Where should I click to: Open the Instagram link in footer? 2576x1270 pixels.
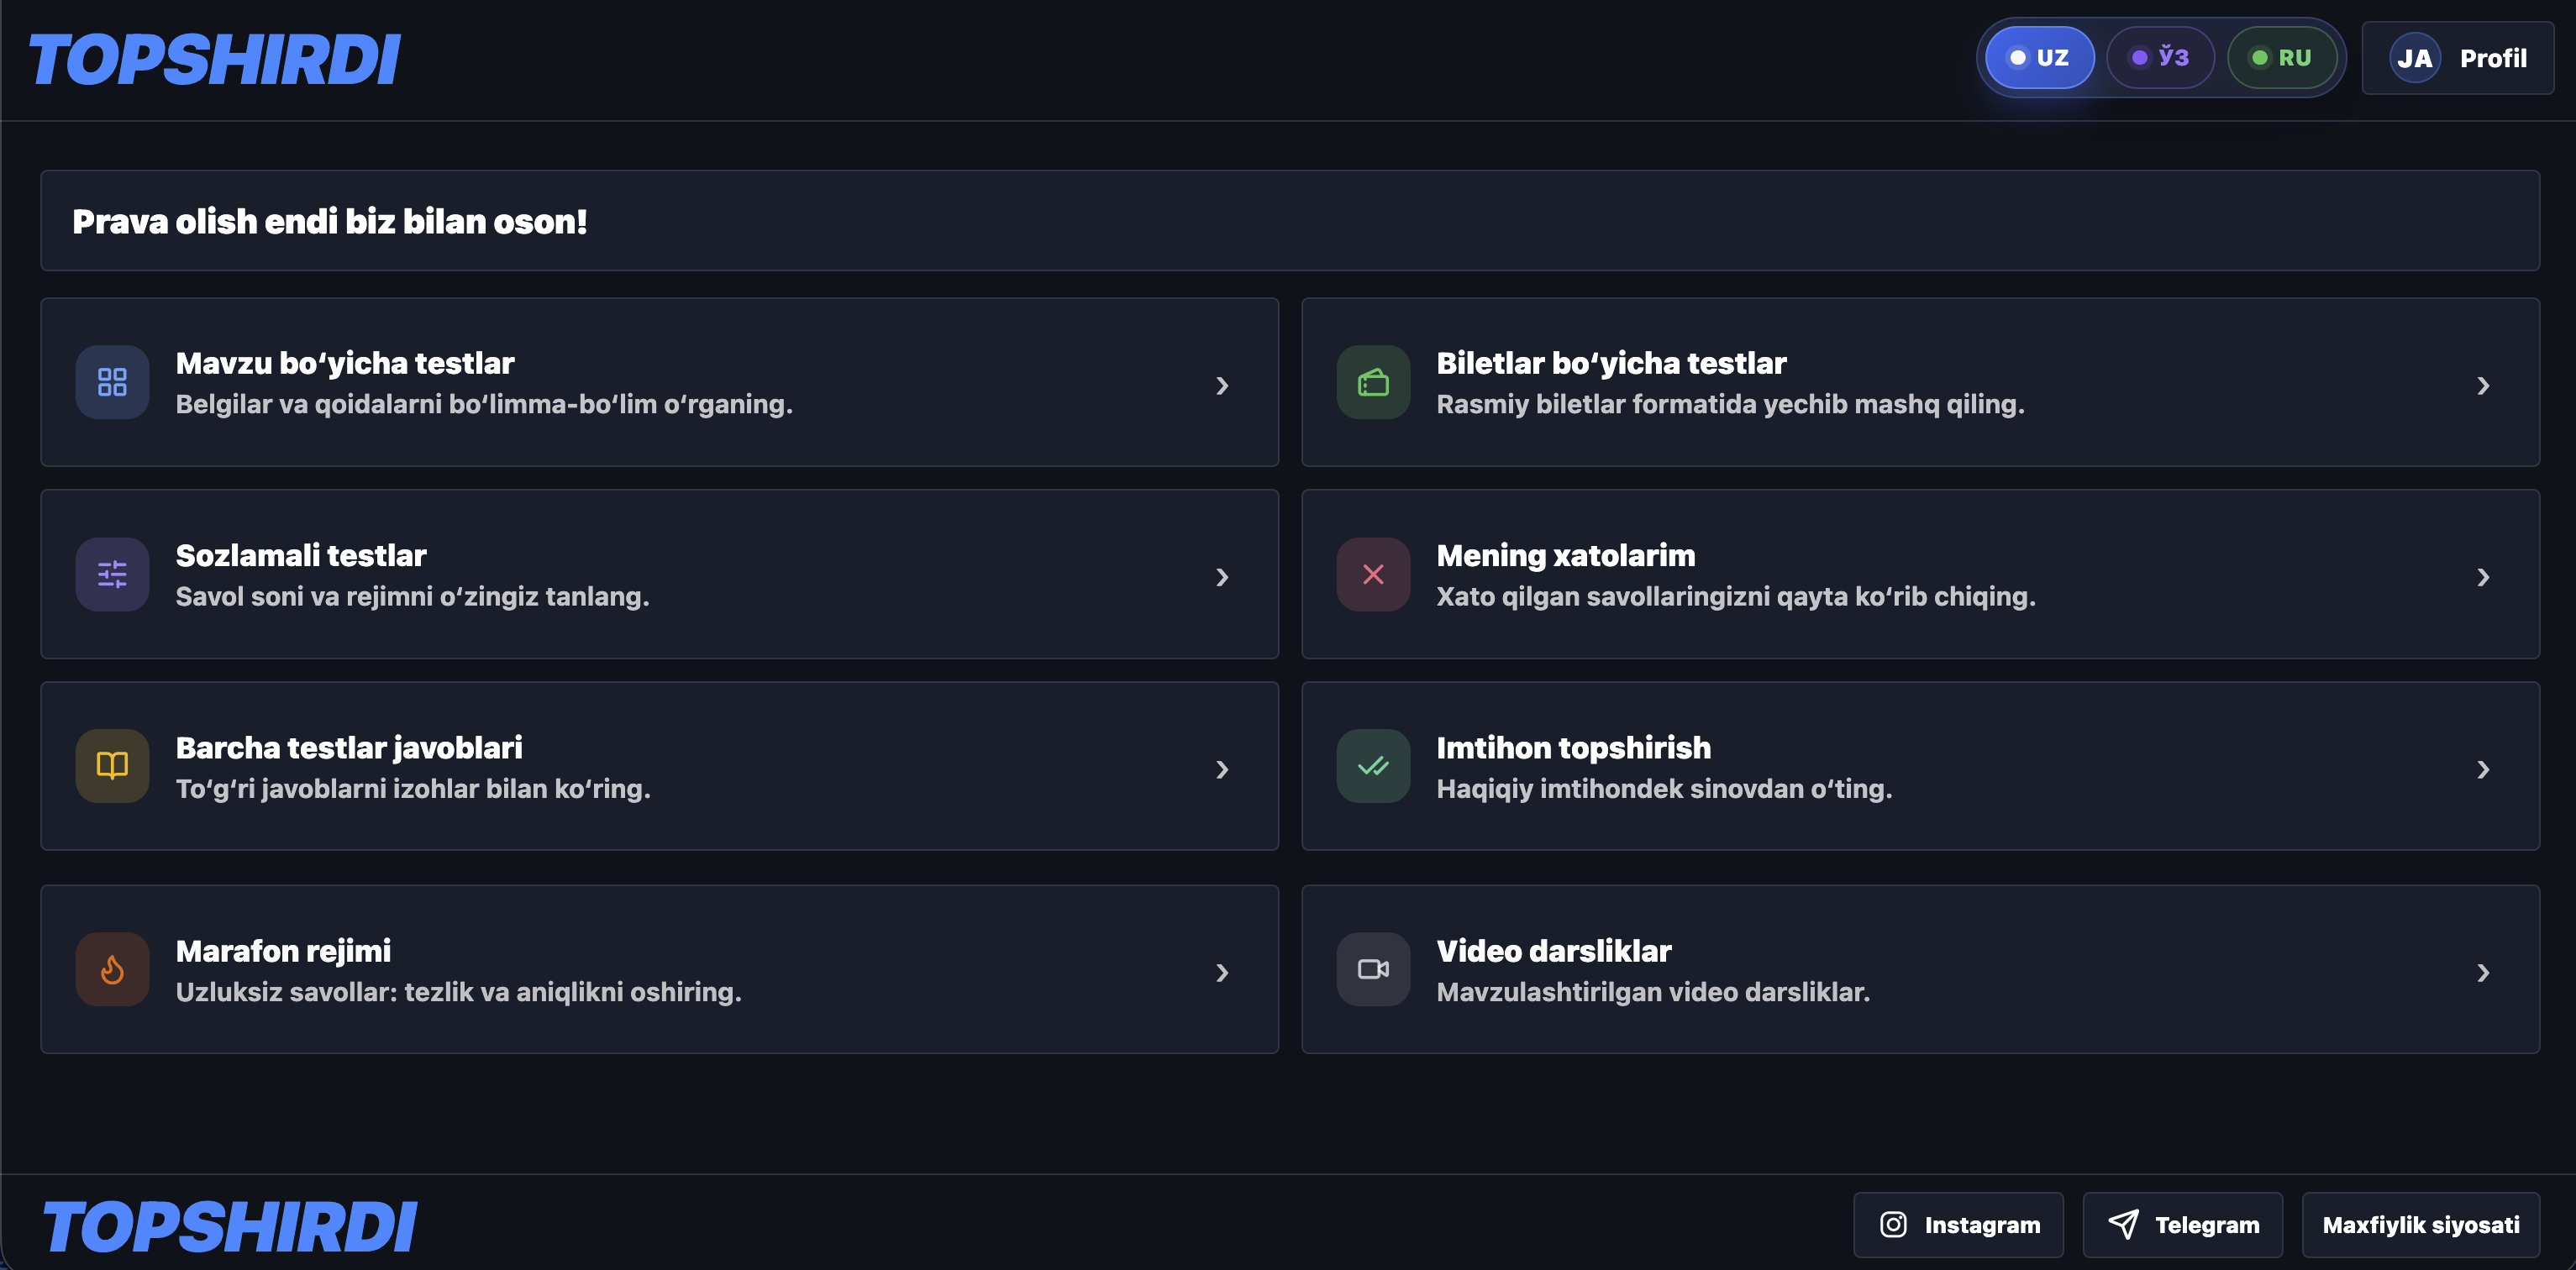click(1958, 1225)
